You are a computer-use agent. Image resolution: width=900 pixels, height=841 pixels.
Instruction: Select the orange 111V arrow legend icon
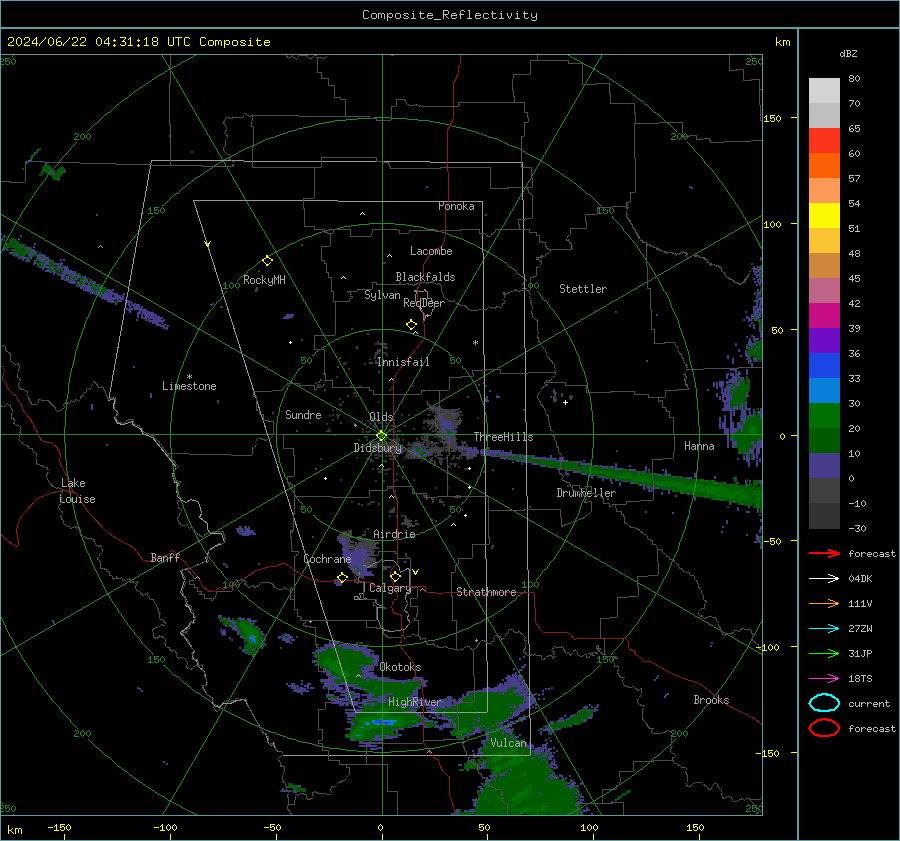pos(824,603)
